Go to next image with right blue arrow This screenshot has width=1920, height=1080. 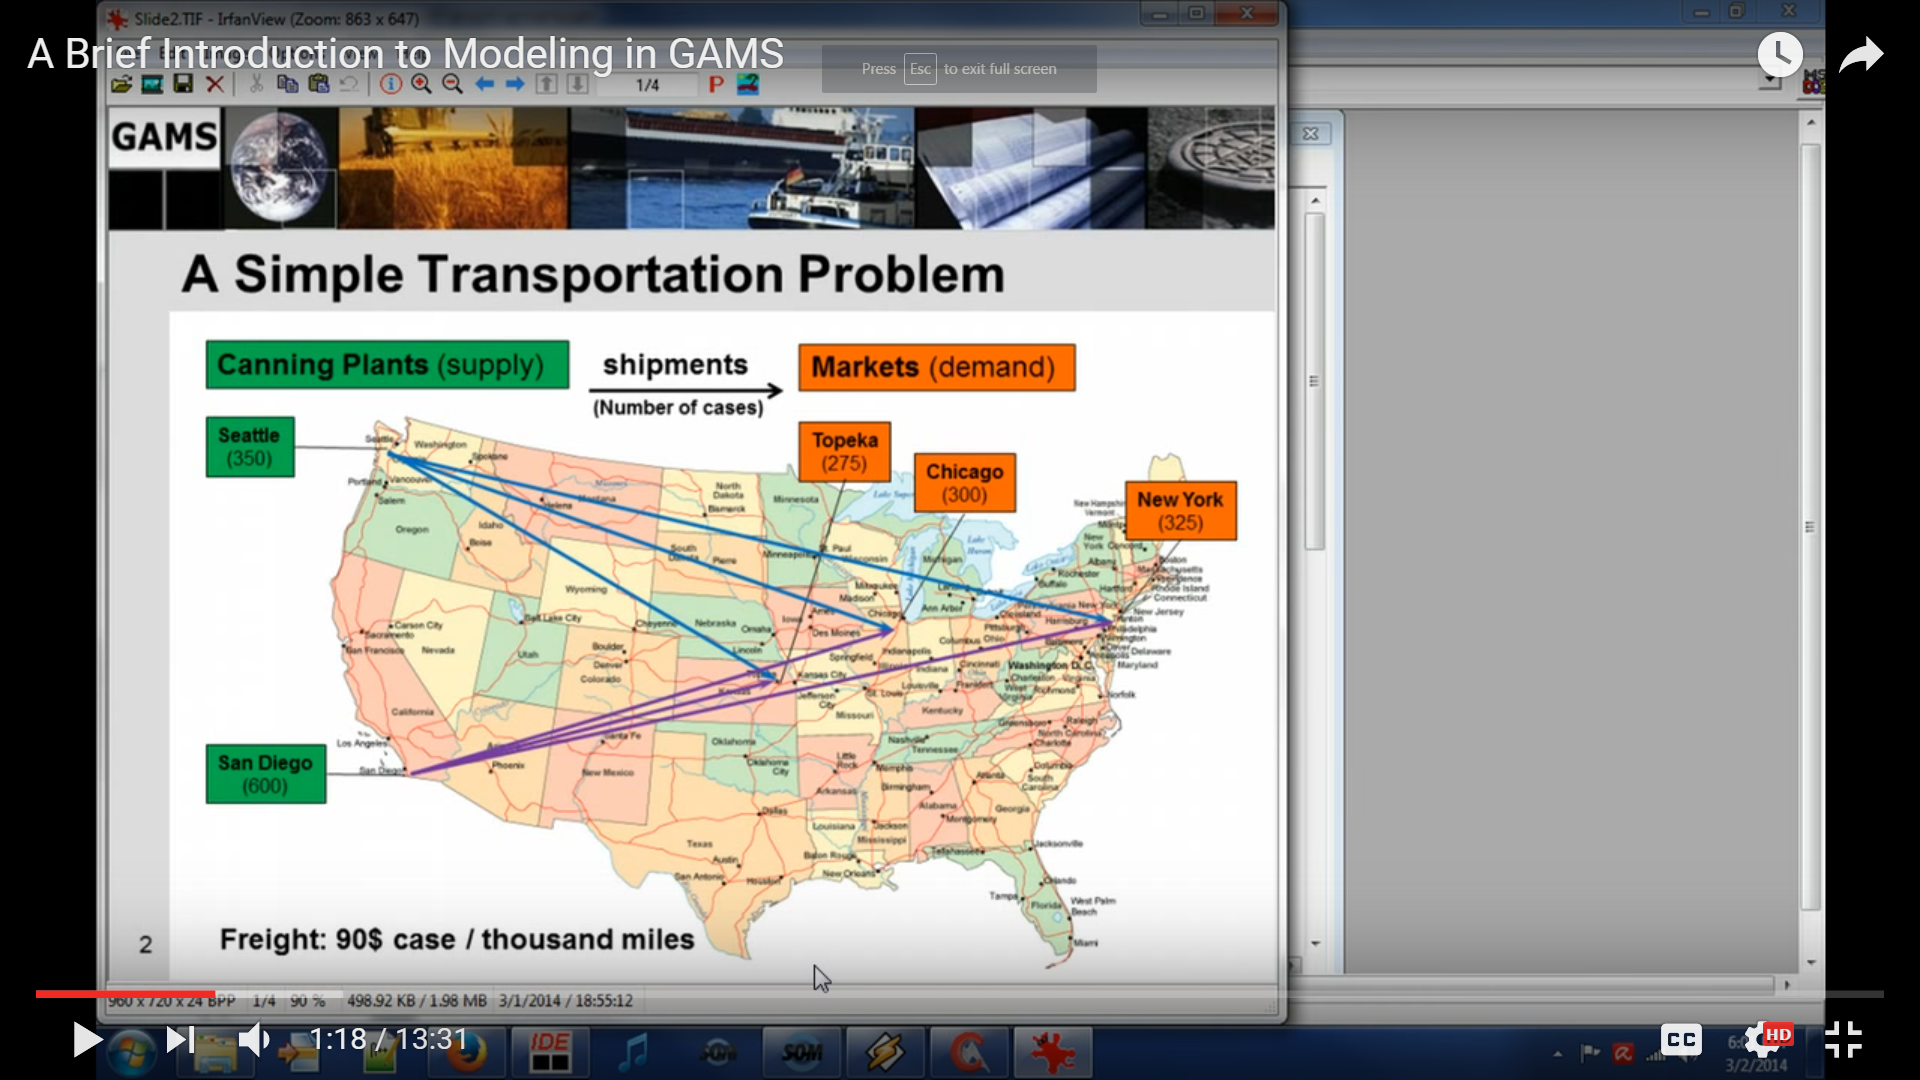click(x=515, y=85)
